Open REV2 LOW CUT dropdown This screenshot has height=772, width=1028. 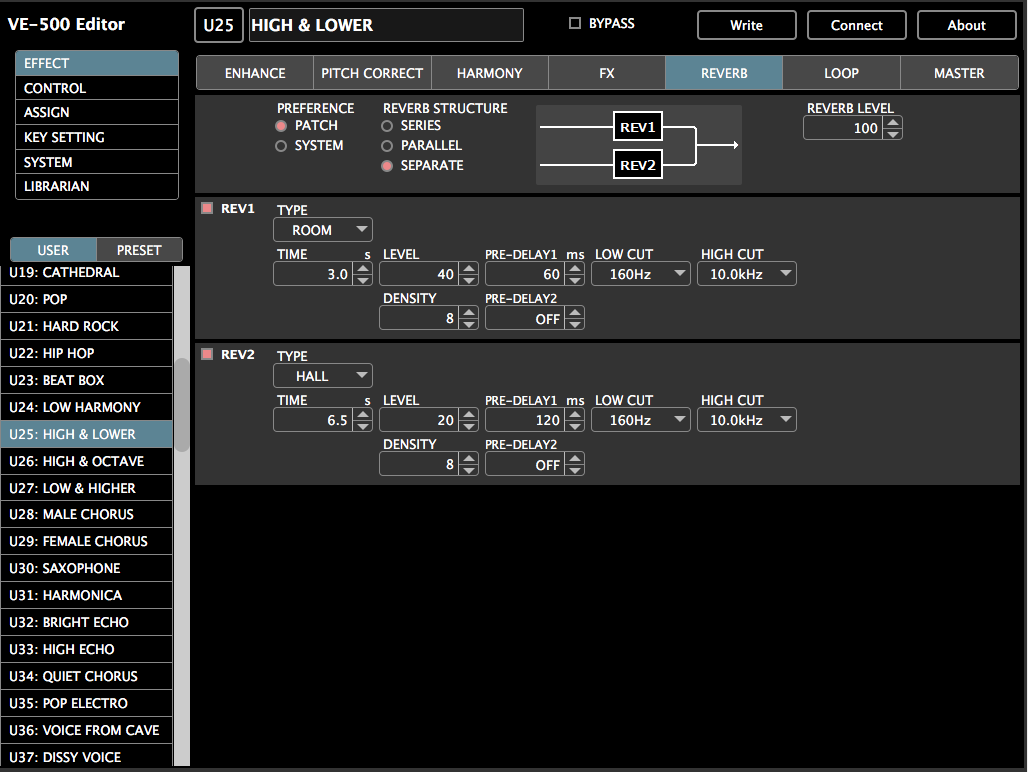click(x=641, y=420)
